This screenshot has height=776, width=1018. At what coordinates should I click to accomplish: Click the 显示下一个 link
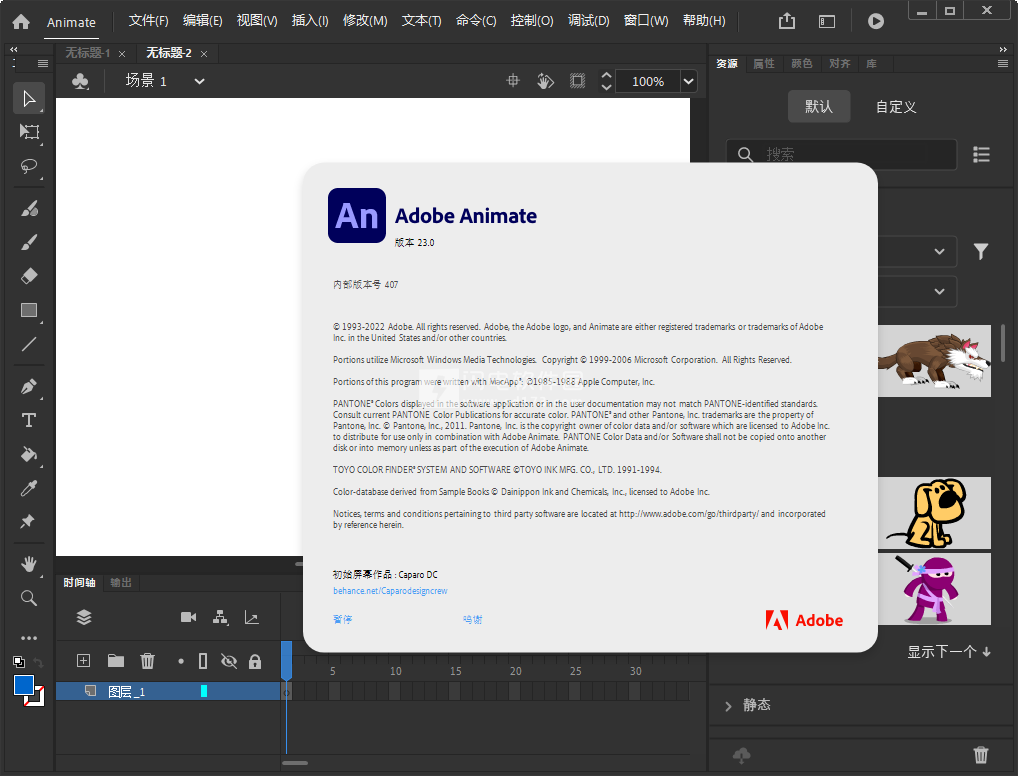pyautogui.click(x=949, y=652)
